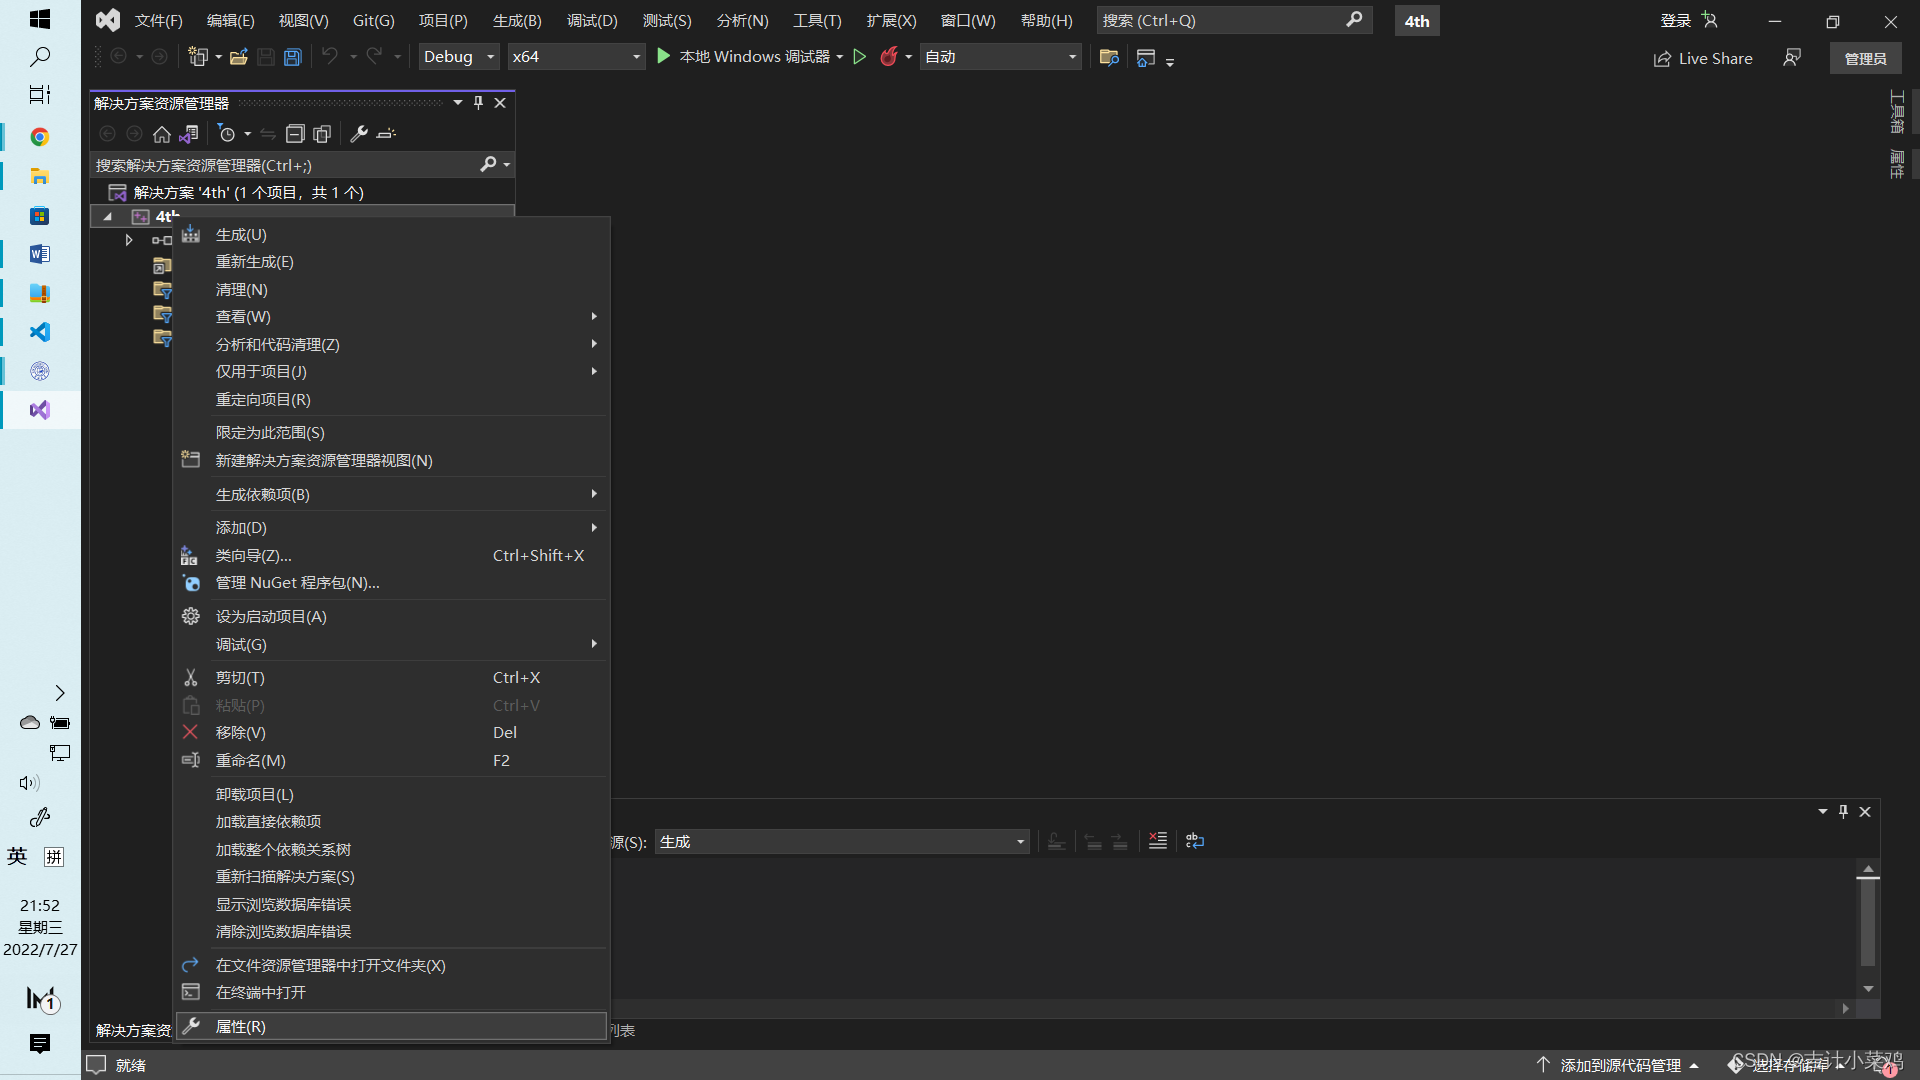The height and width of the screenshot is (1080, 1920).
Task: Expand the references tree node arrow
Action: (129, 240)
